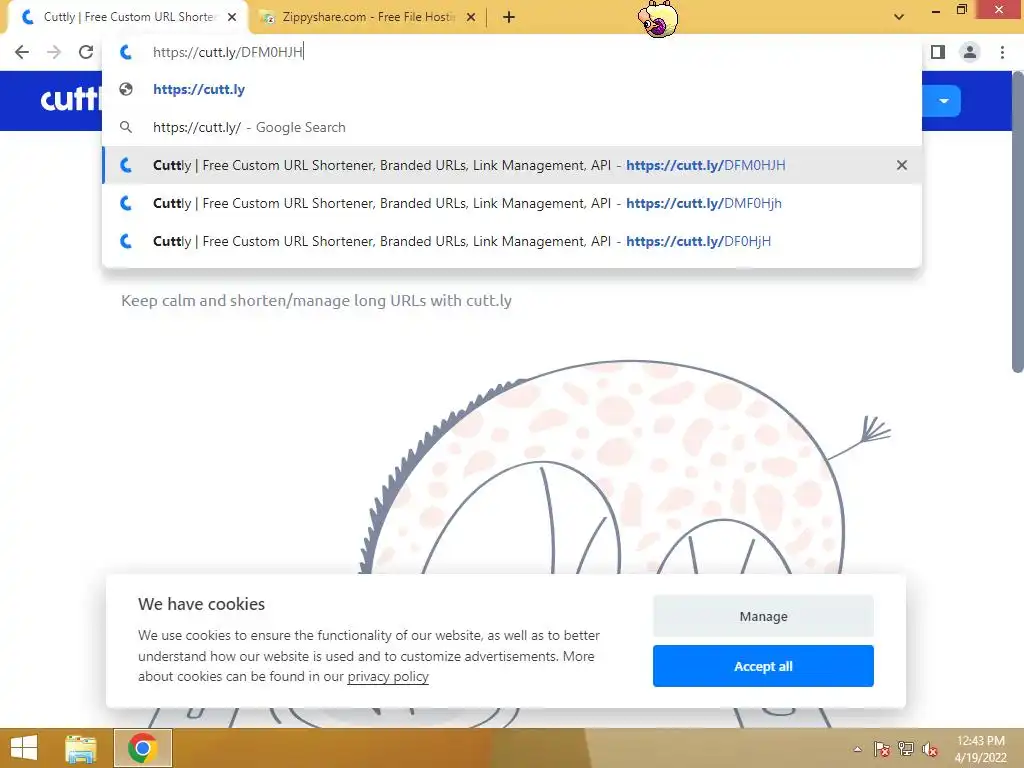Select the Cuttly Free Custom URL Shortener tab
Image resolution: width=1024 pixels, height=768 pixels.
point(128,18)
